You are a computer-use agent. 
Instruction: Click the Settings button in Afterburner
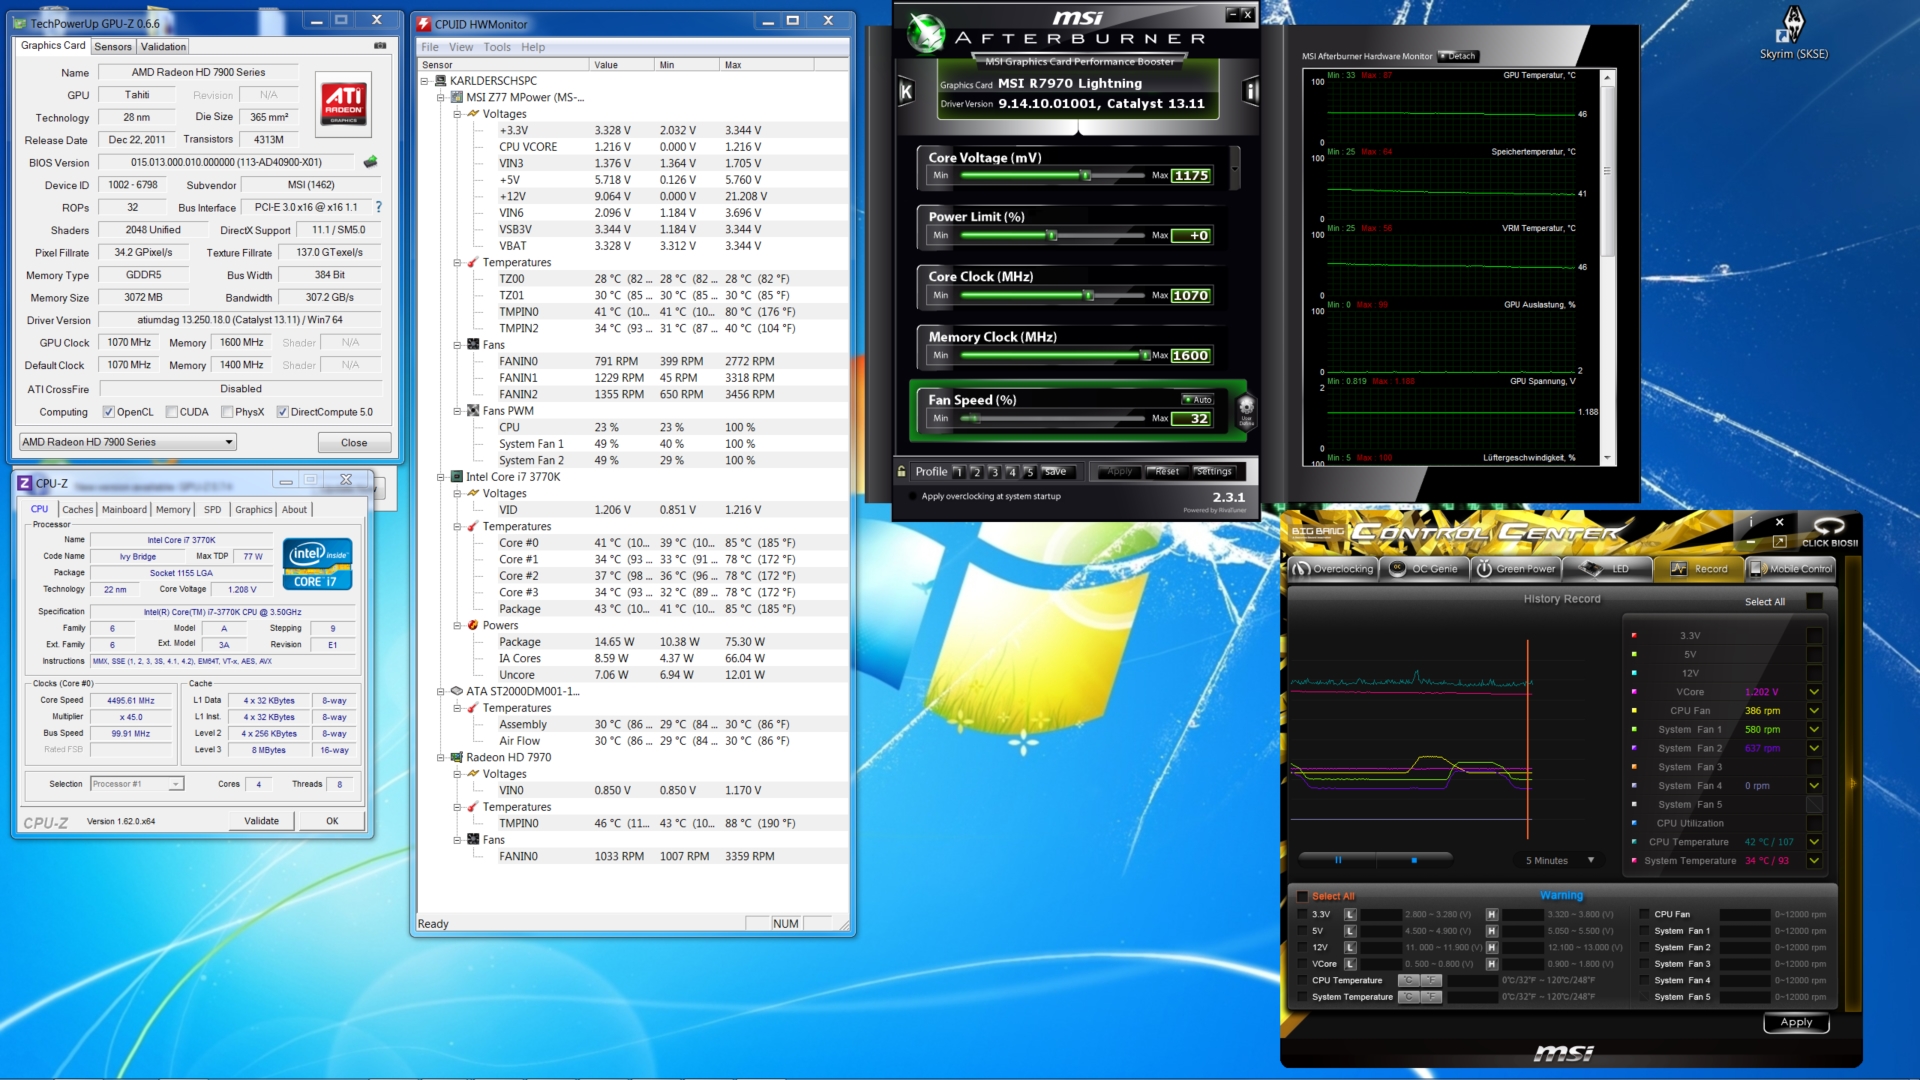click(x=1214, y=471)
